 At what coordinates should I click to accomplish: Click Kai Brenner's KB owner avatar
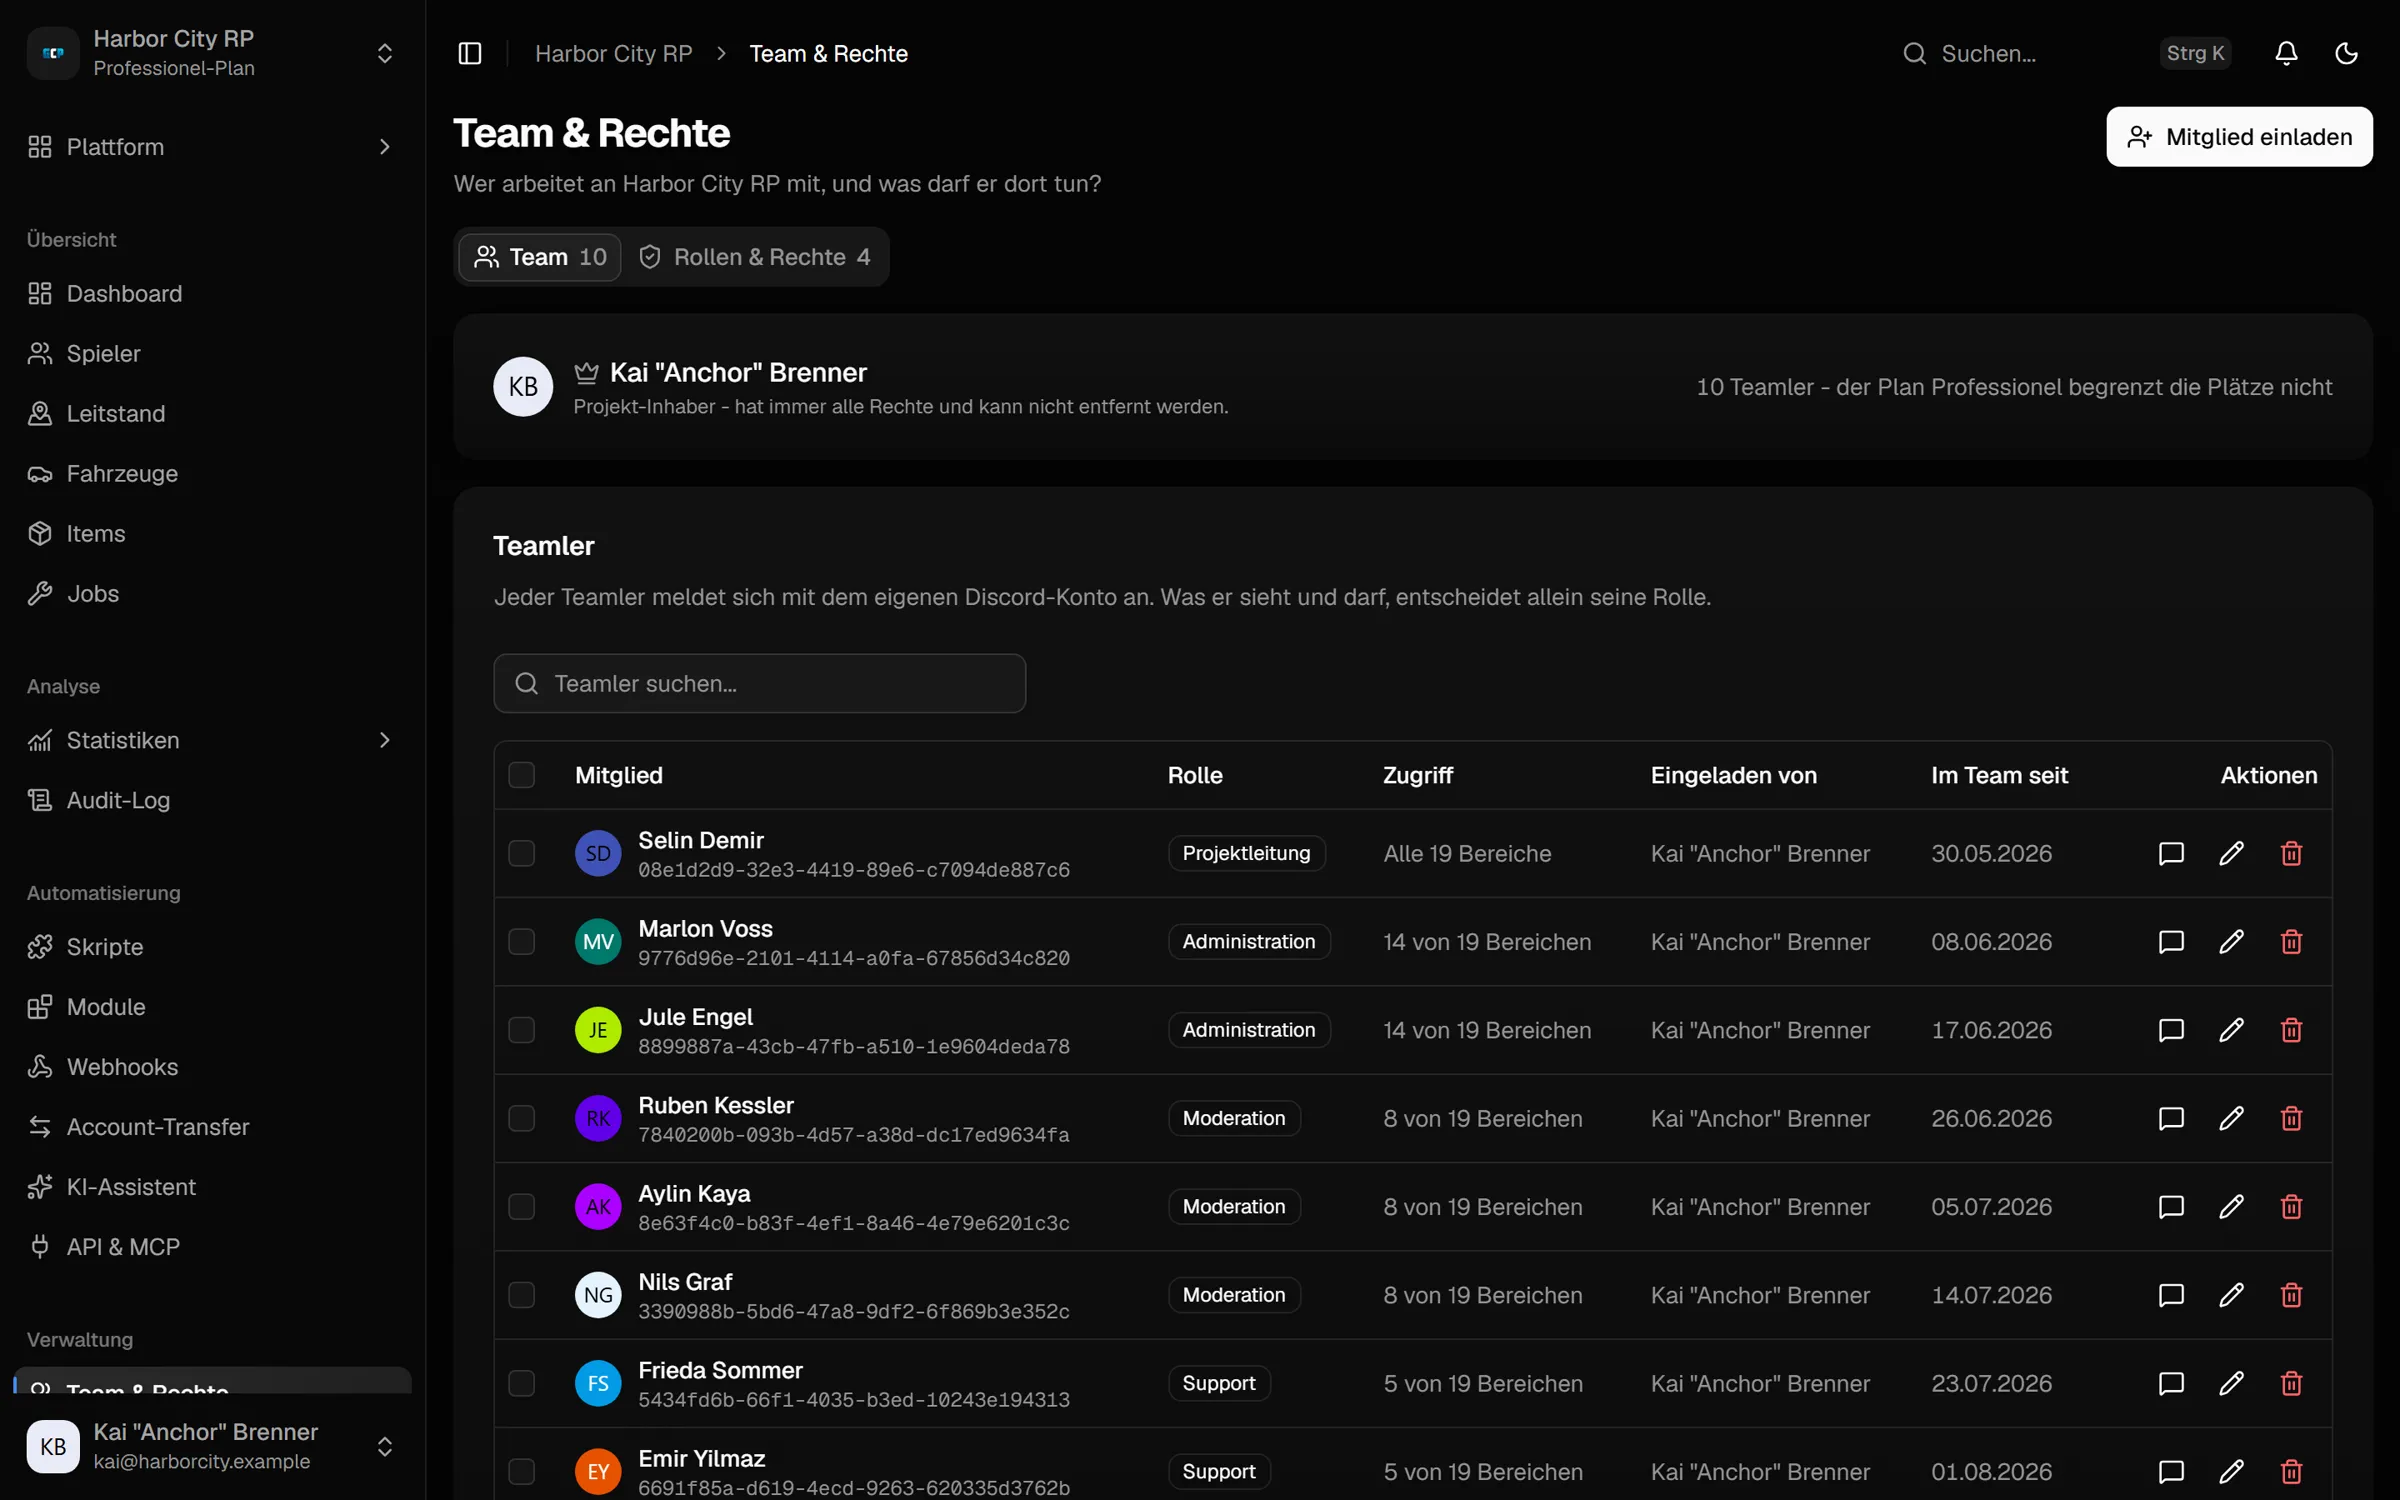(523, 386)
